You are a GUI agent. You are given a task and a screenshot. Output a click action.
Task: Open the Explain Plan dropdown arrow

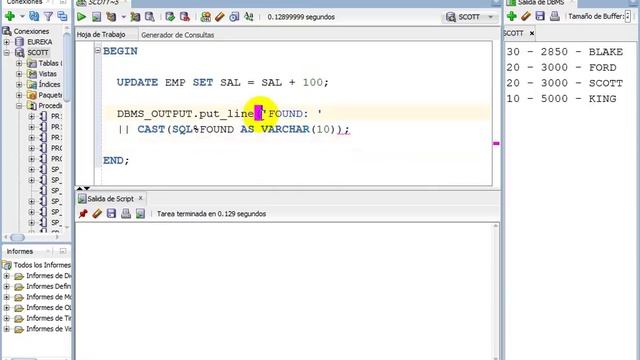(x=123, y=17)
